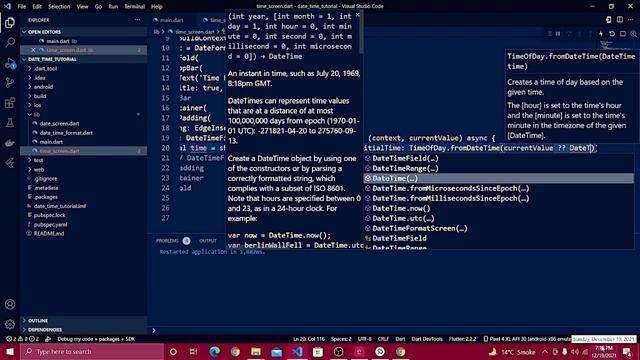Stop the debug session

coord(623,34)
